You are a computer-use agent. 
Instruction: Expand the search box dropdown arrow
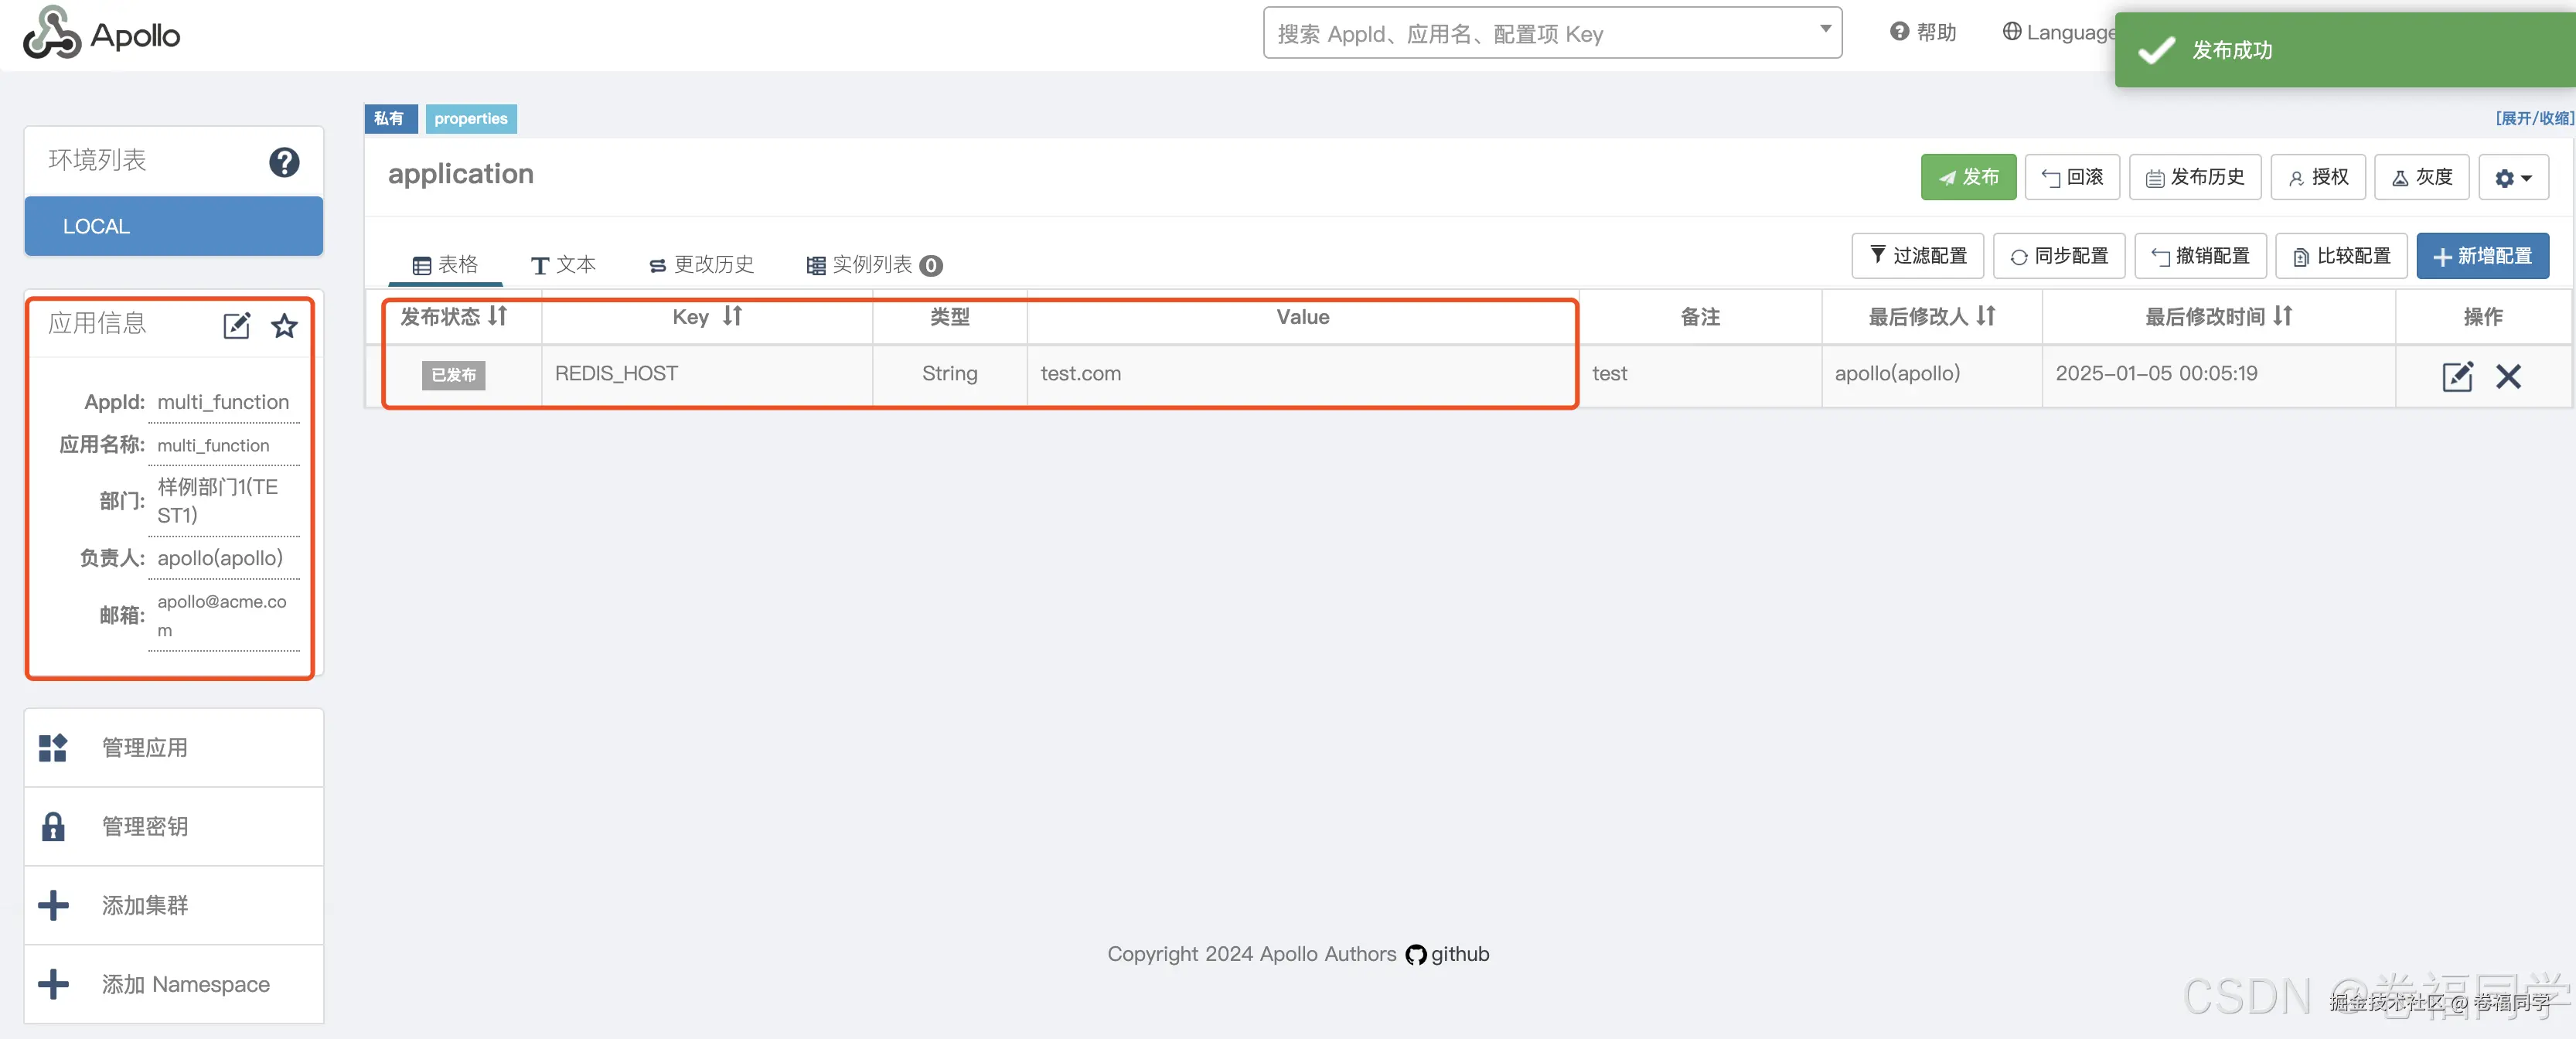(1825, 29)
